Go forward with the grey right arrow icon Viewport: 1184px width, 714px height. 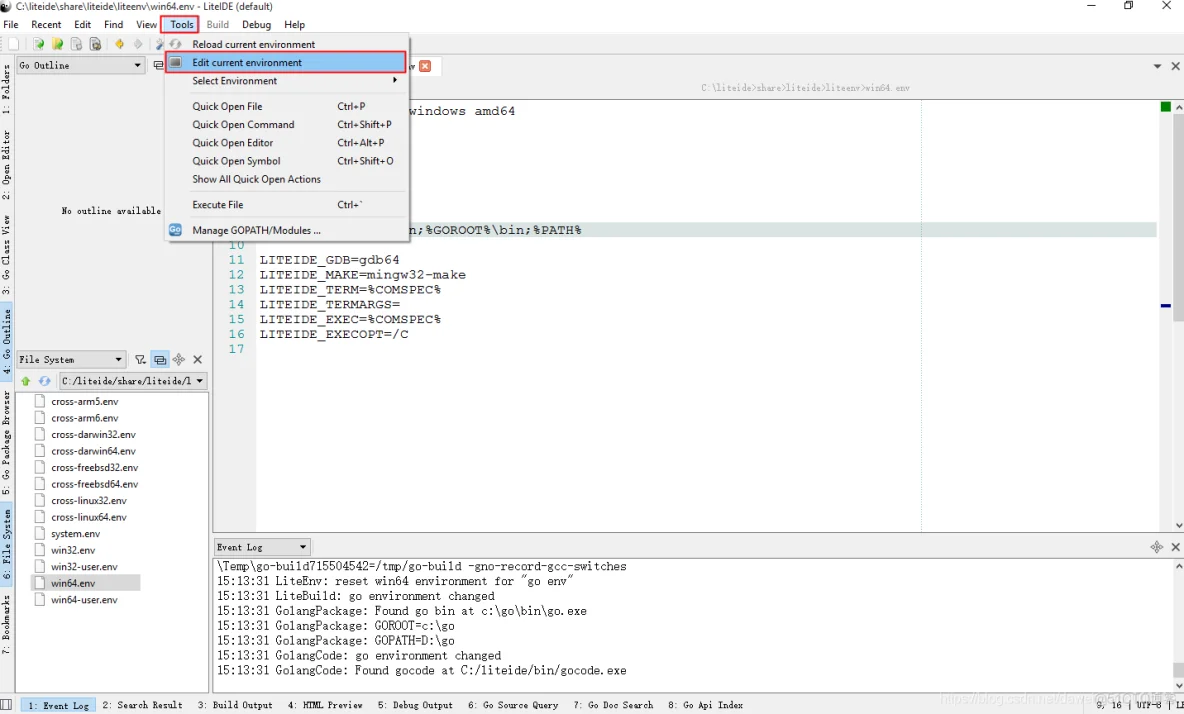[138, 45]
